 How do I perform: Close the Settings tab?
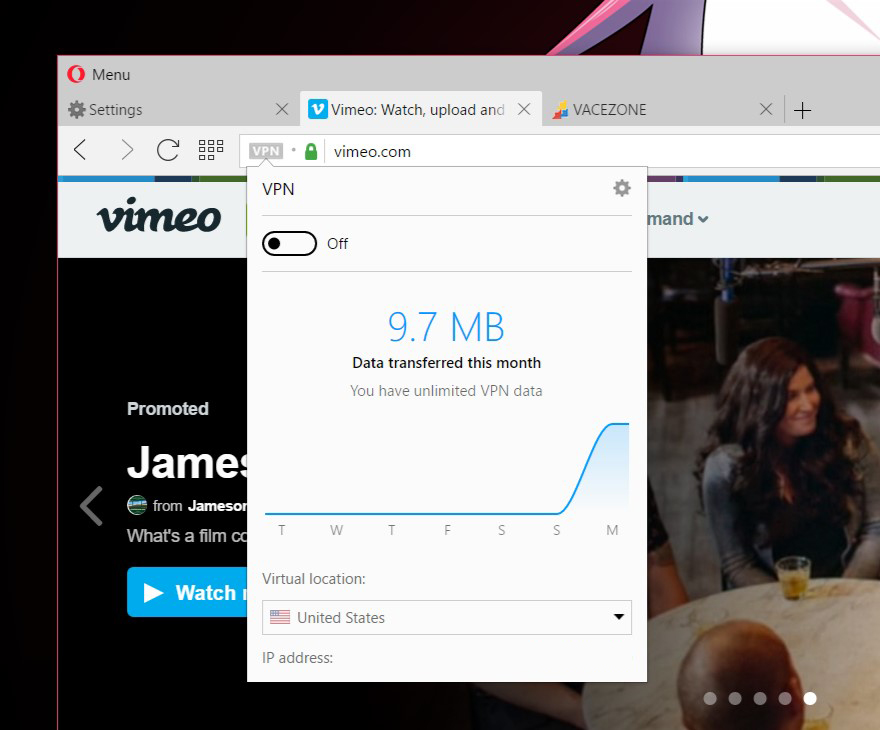pos(282,109)
